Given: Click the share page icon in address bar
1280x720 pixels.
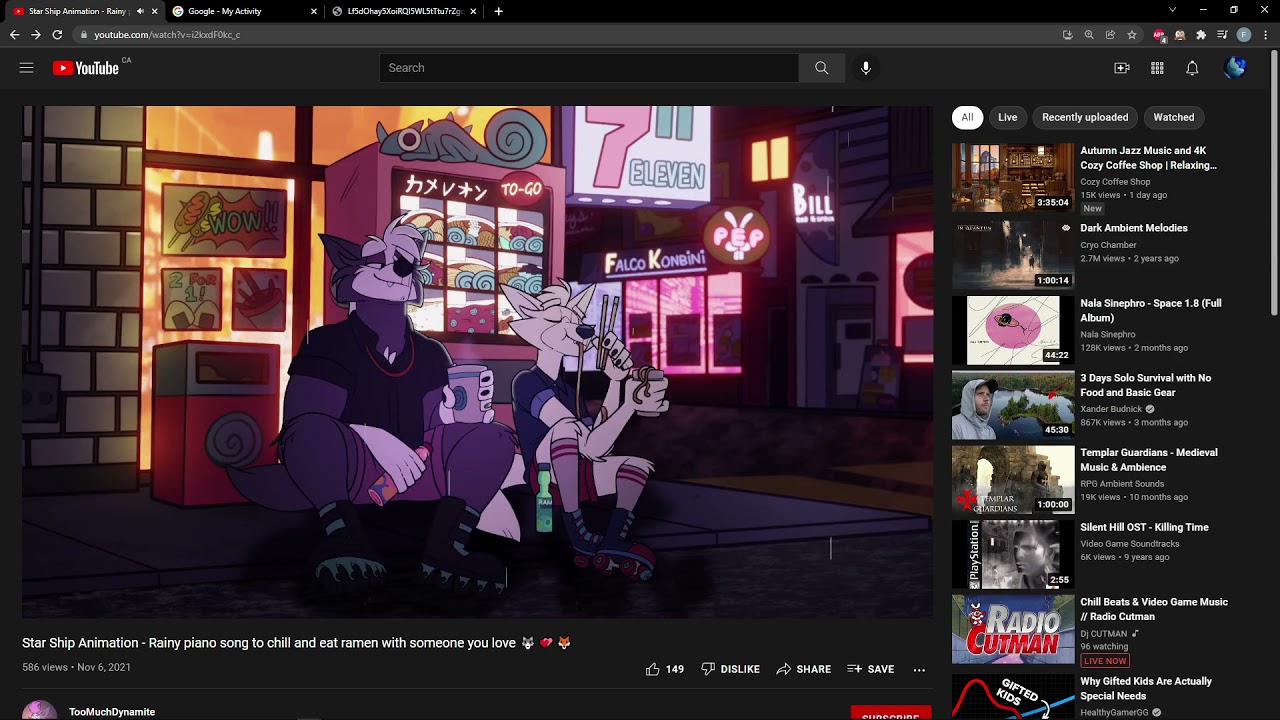Looking at the screenshot, I should coord(1110,34).
